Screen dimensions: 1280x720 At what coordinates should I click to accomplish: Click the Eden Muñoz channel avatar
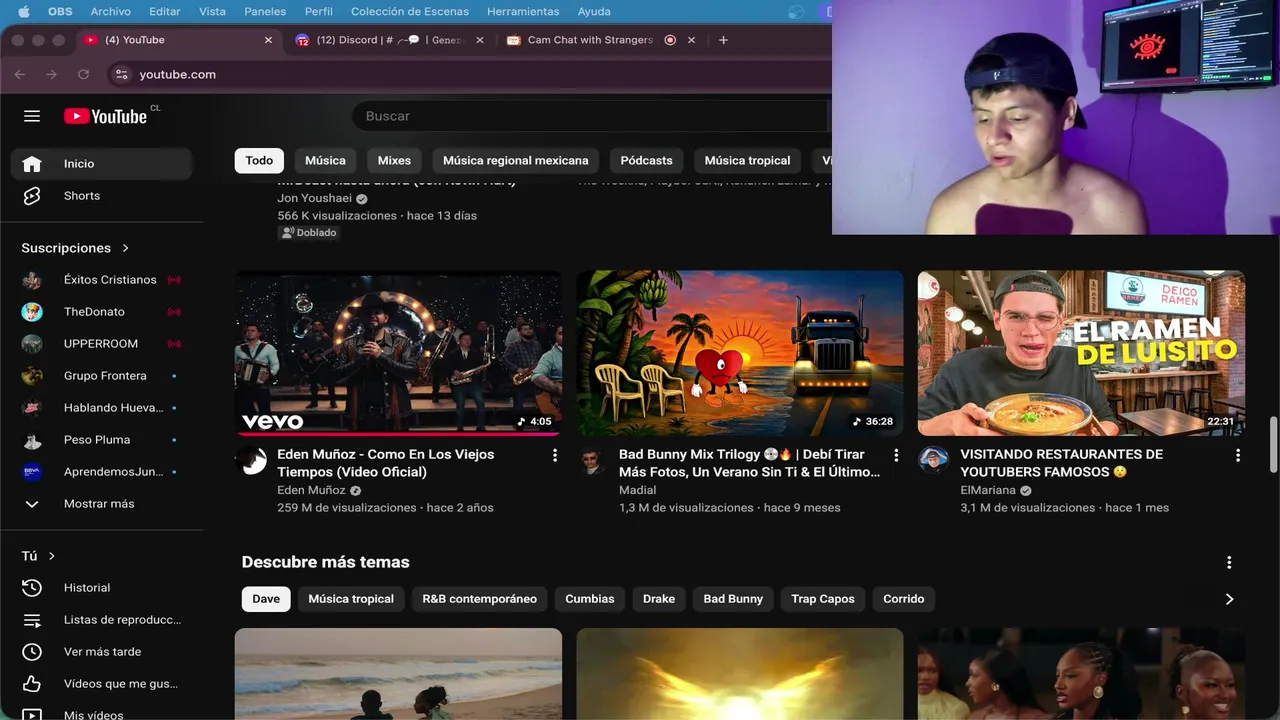coord(252,461)
